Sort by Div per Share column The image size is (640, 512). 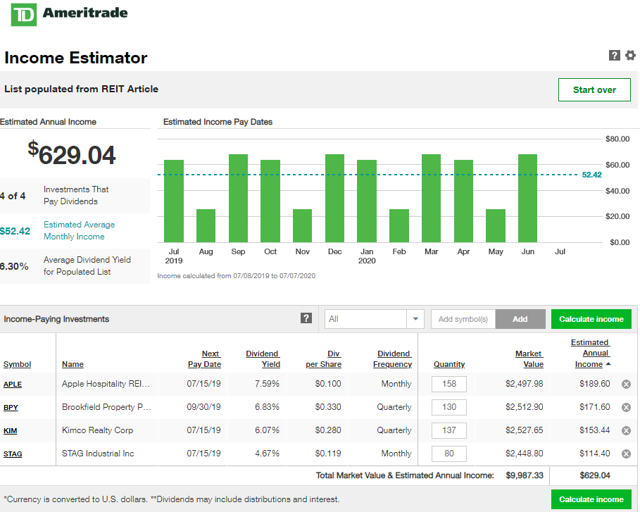point(324,359)
